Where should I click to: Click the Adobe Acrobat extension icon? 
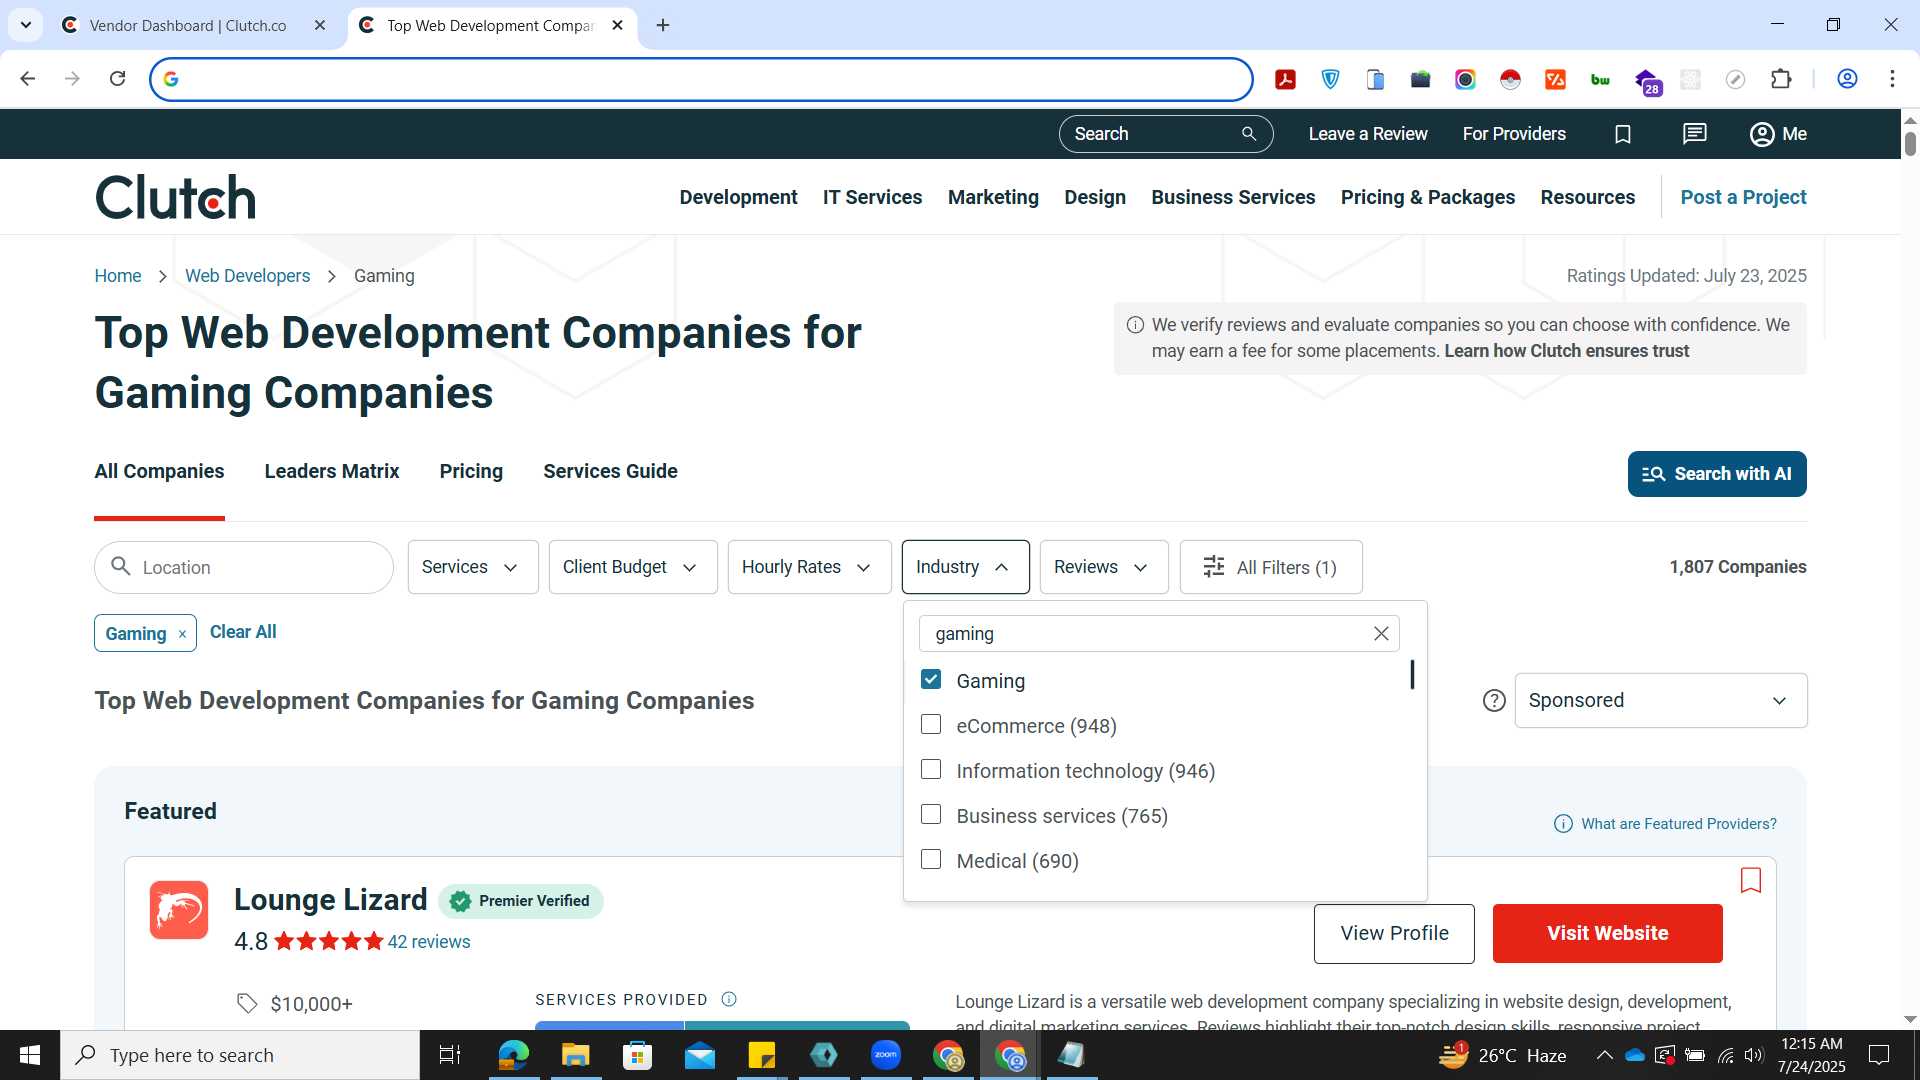tap(1286, 79)
